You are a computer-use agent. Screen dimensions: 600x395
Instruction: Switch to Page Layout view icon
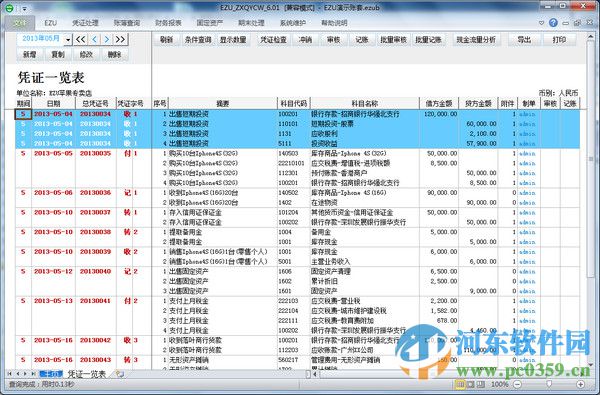coord(471,384)
